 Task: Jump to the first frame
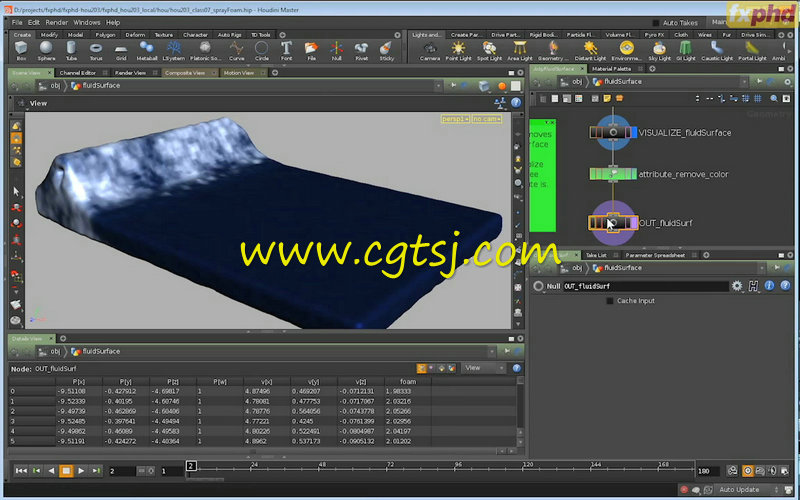tap(21, 471)
